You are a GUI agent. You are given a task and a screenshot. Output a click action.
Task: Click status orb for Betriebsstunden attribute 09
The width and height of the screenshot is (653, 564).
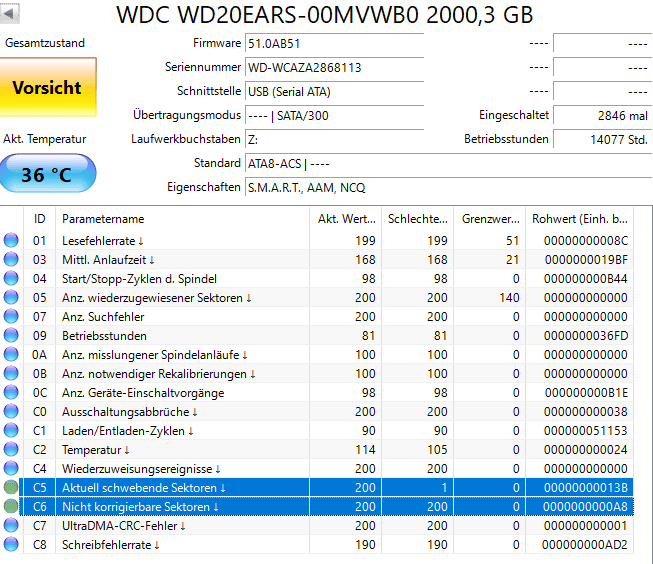click(x=11, y=335)
